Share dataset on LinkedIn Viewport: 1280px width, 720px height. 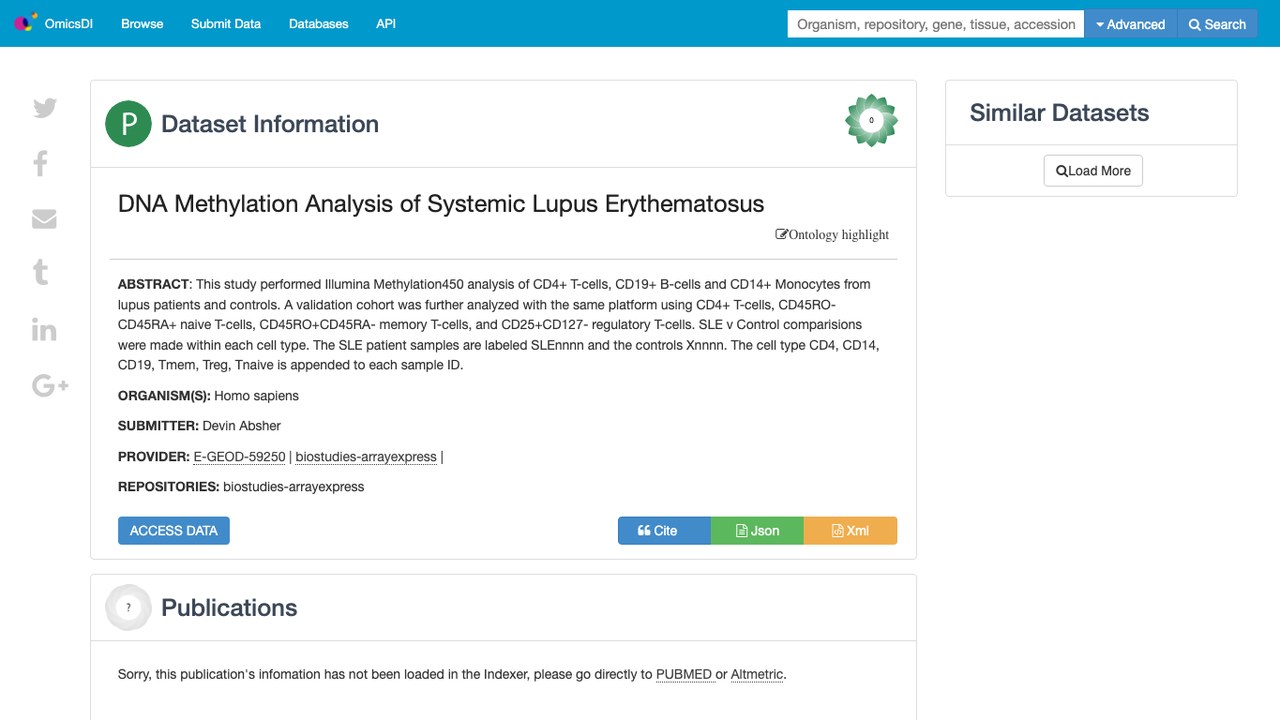(44, 329)
